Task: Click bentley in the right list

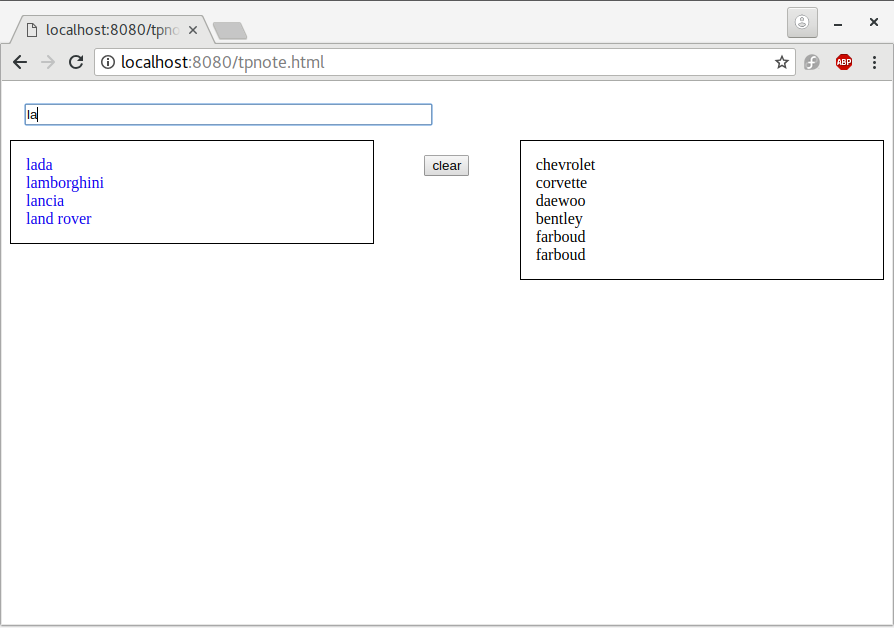Action: coord(559,219)
